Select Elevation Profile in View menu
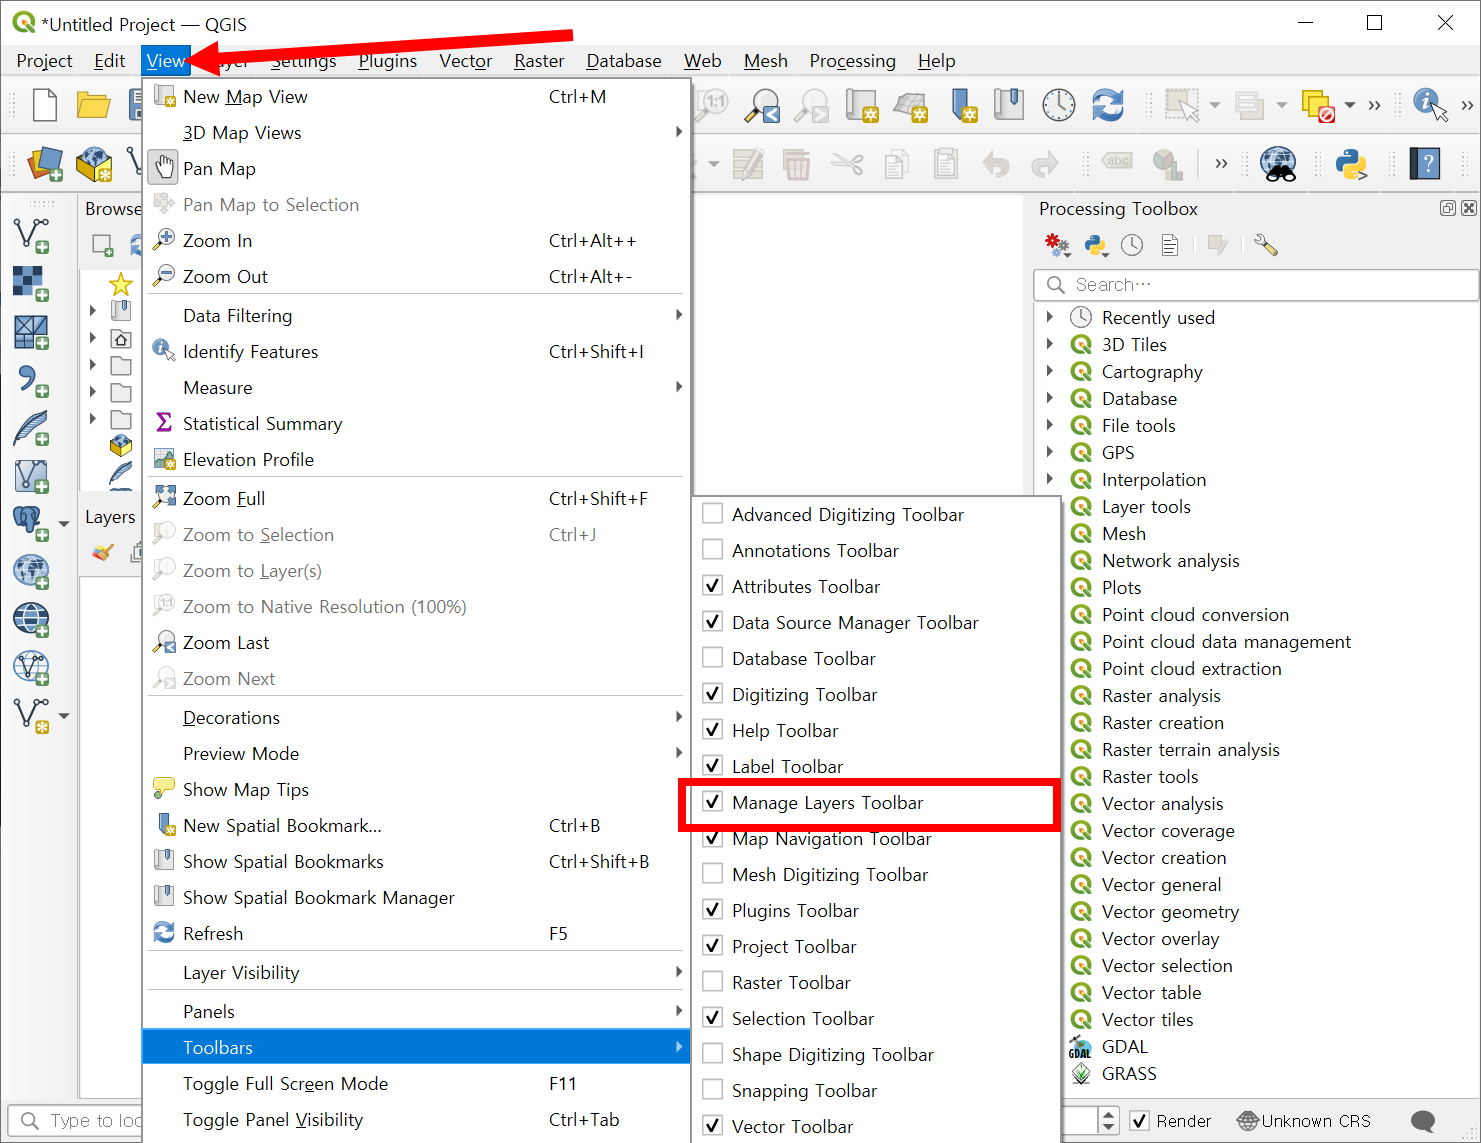The width and height of the screenshot is (1481, 1143). click(416, 459)
